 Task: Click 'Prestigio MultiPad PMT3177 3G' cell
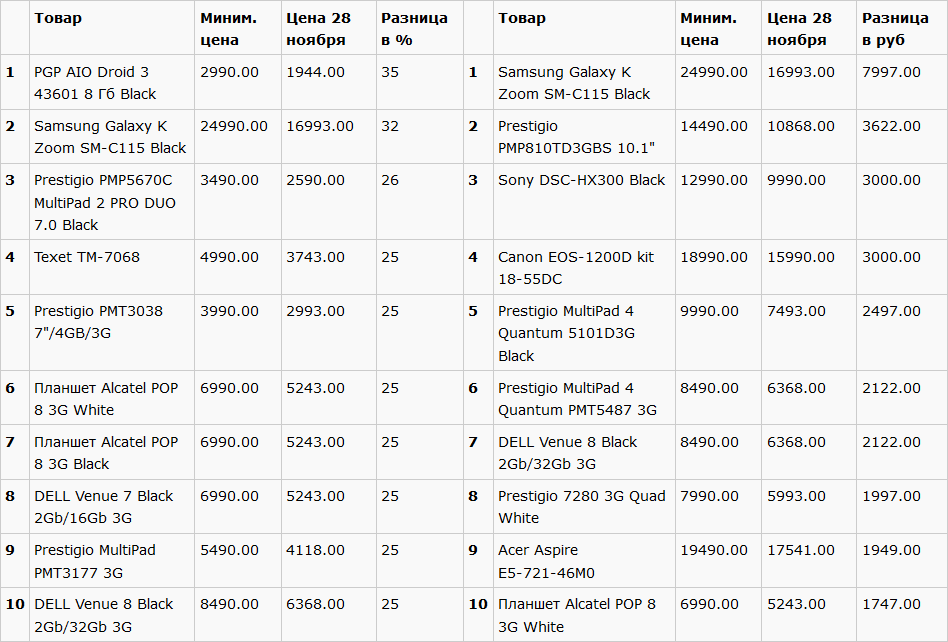point(95,561)
